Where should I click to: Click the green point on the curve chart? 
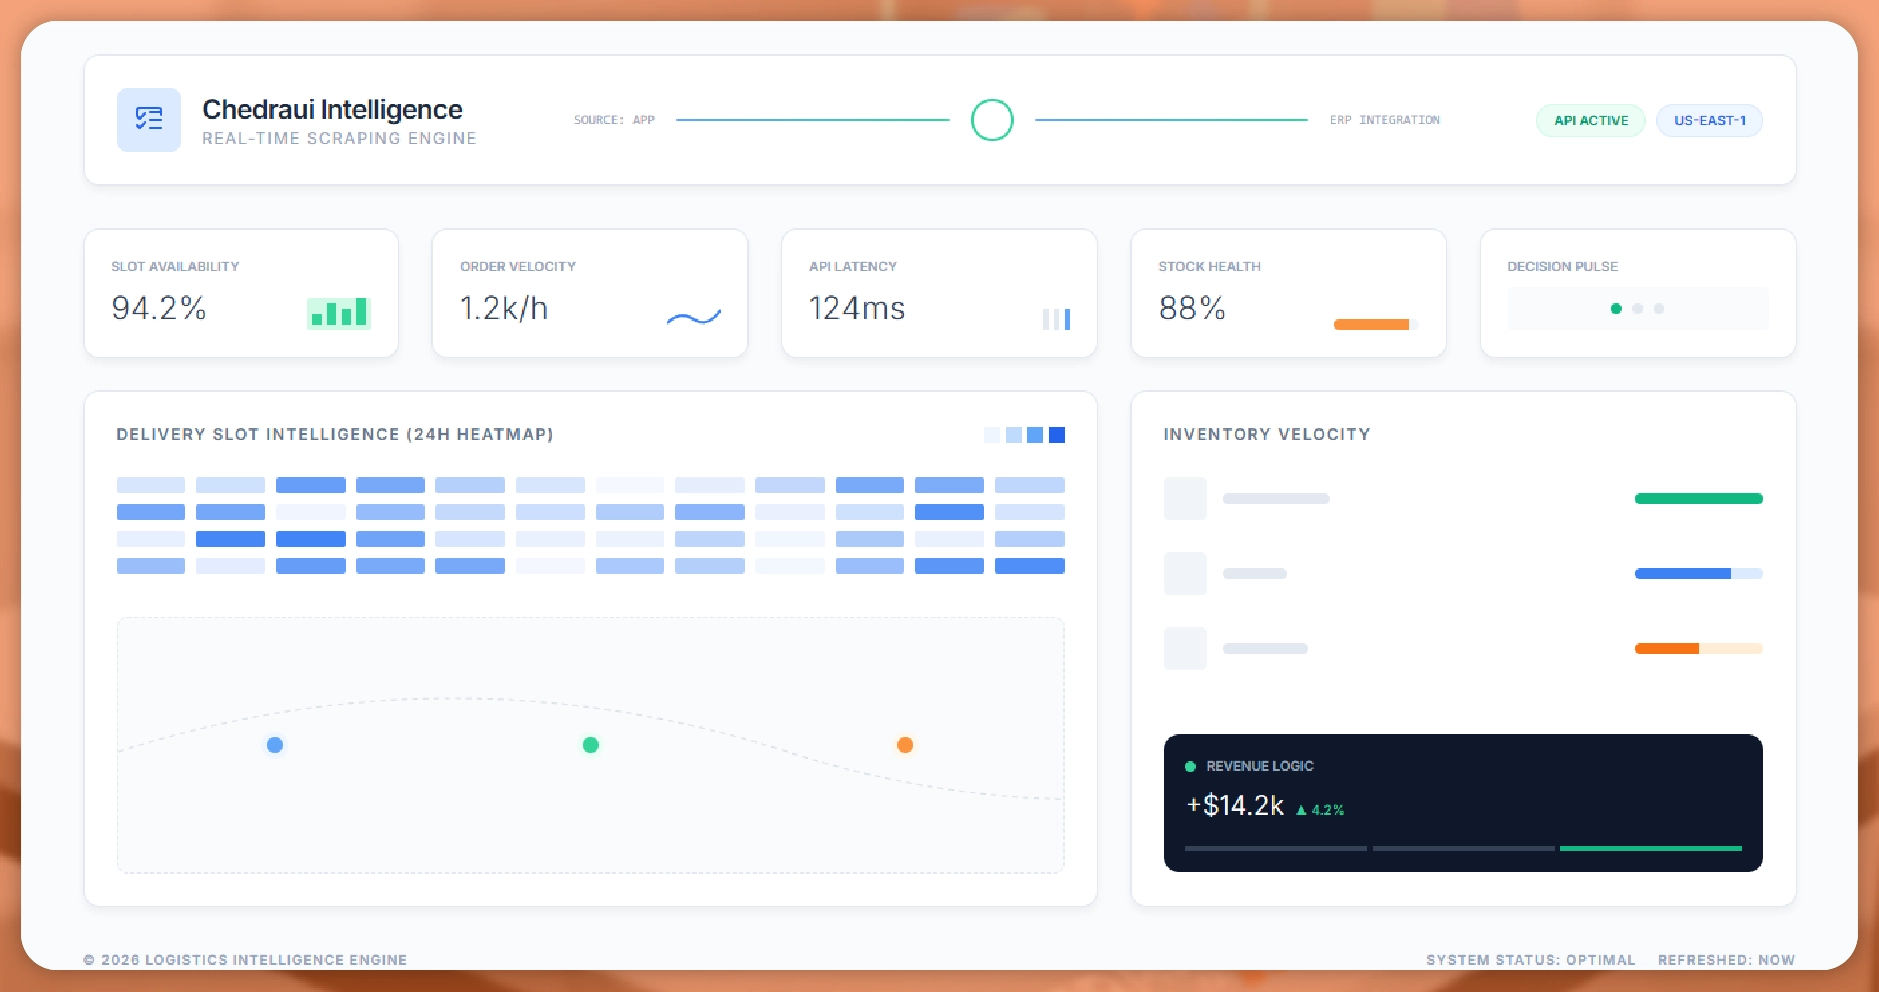tap(591, 745)
